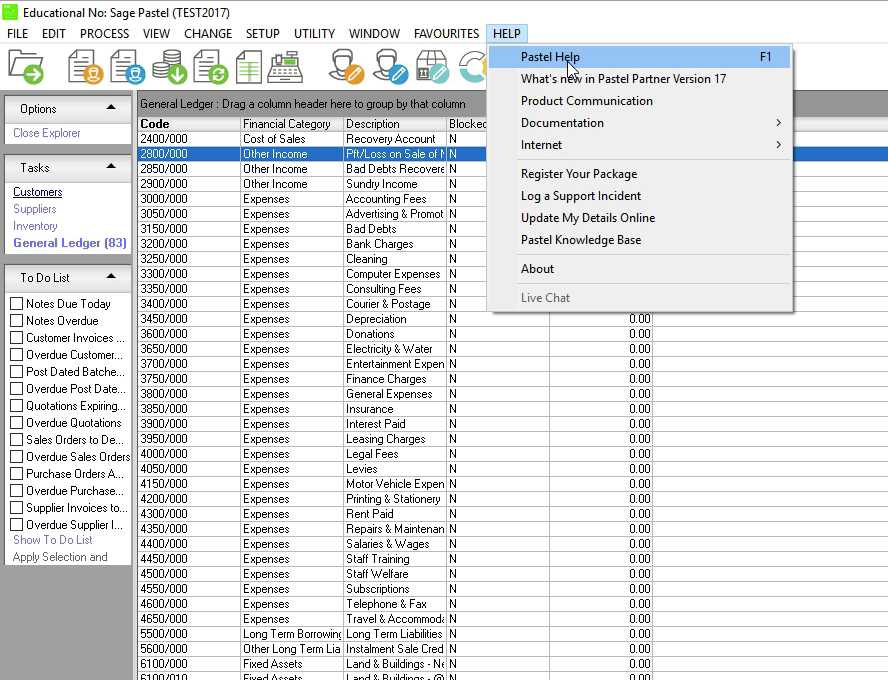This screenshot has width=888, height=680.
Task: Open the UTILITY menu
Action: point(314,33)
